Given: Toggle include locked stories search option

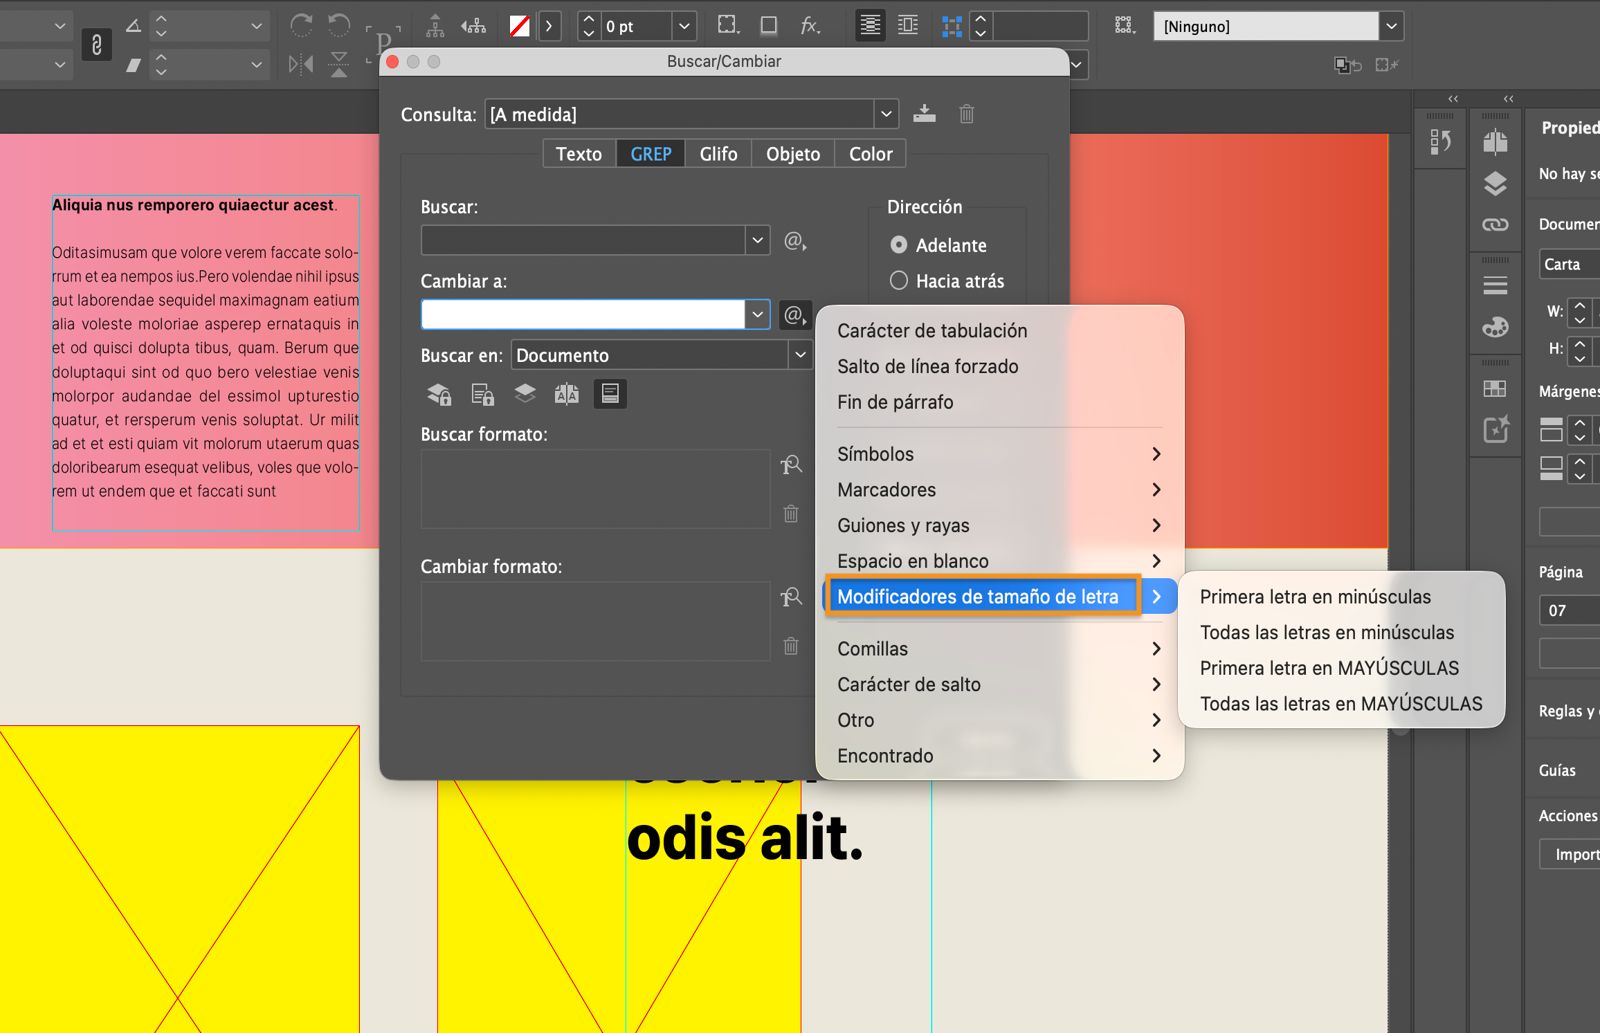Looking at the screenshot, I should [x=482, y=394].
